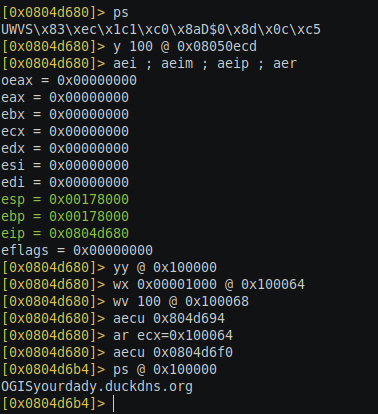Click the oeax = 0x00000000 line

[x=69, y=80]
